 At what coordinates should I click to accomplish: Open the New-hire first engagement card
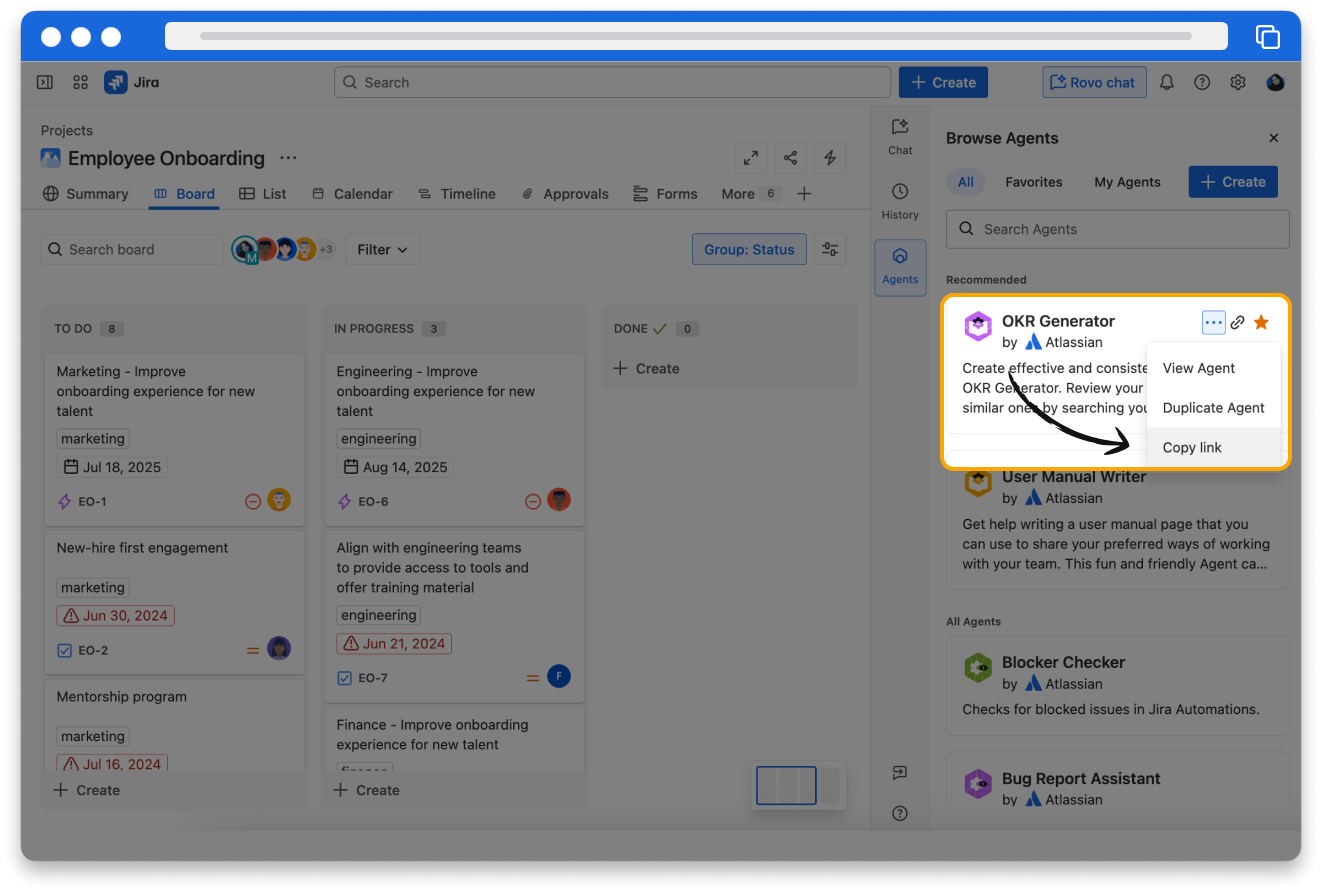pos(174,602)
